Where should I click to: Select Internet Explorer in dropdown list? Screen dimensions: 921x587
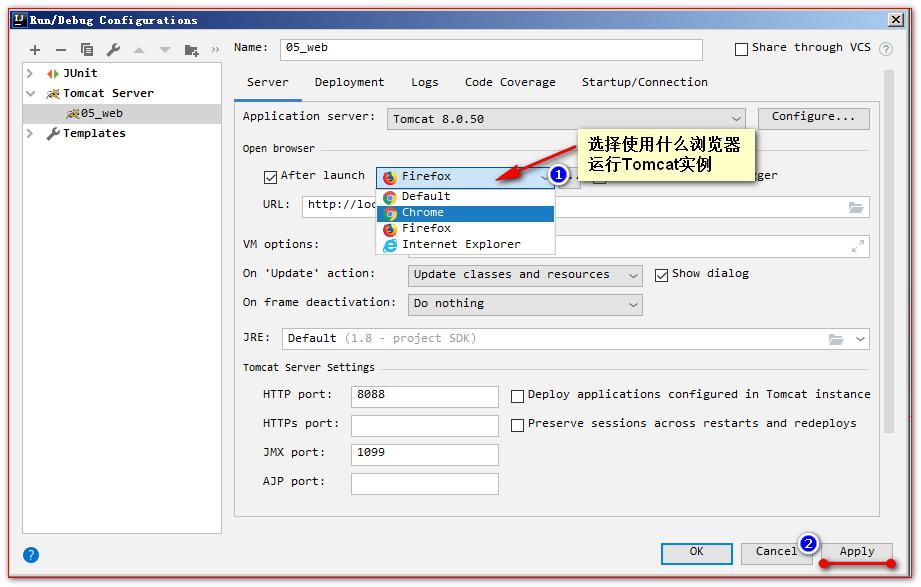[x=465, y=244]
